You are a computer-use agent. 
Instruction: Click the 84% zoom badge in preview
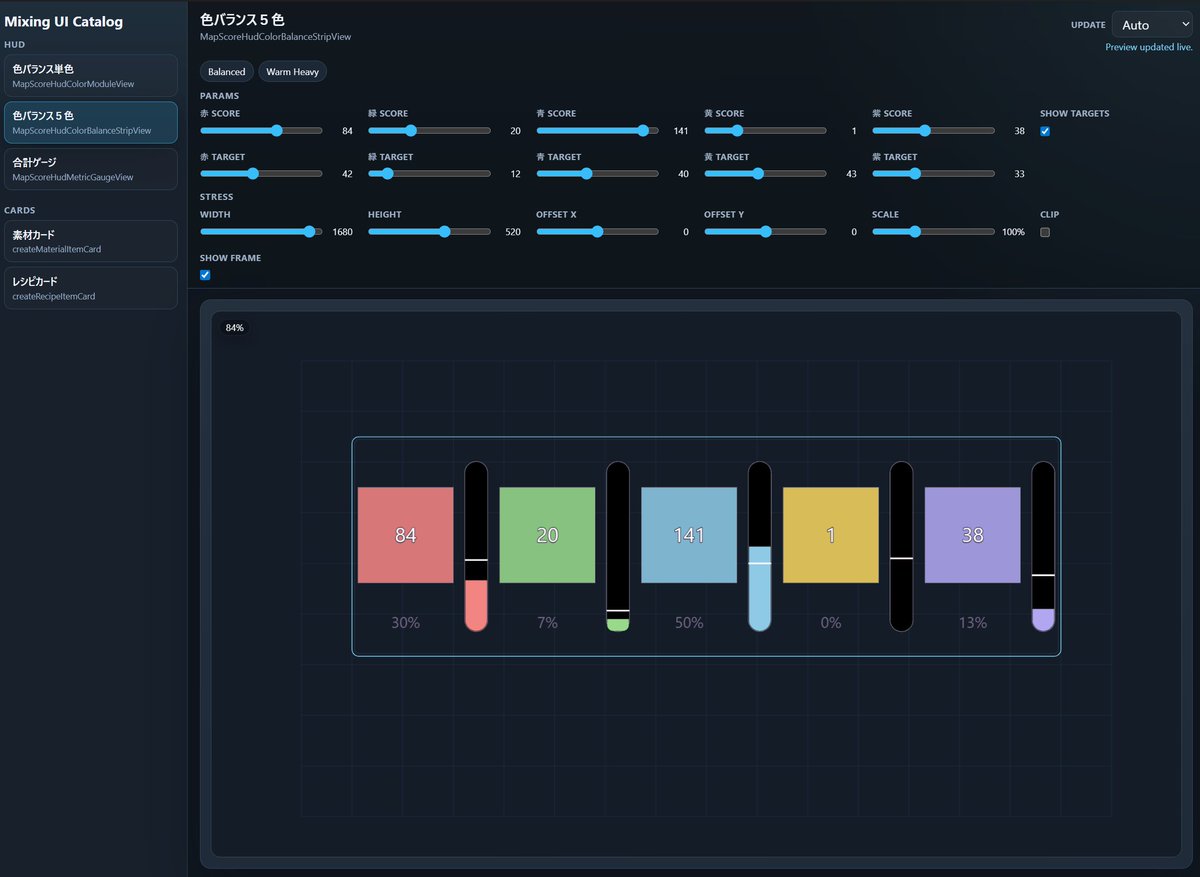(234, 328)
